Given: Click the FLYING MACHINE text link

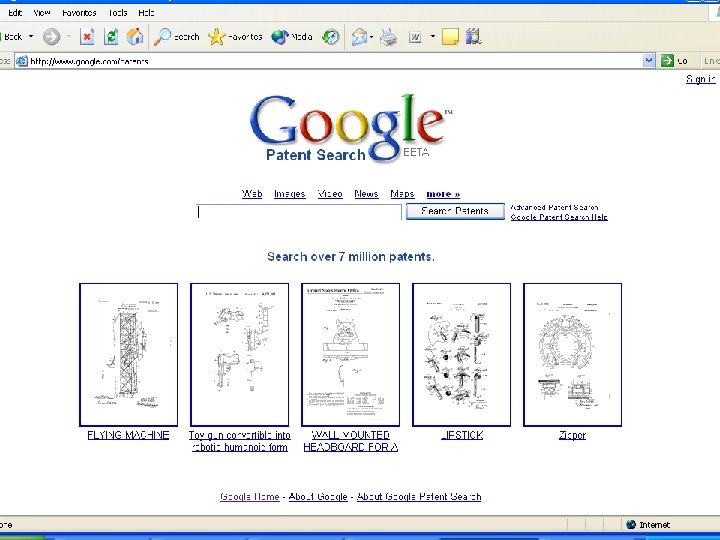Looking at the screenshot, I should tap(128, 435).
